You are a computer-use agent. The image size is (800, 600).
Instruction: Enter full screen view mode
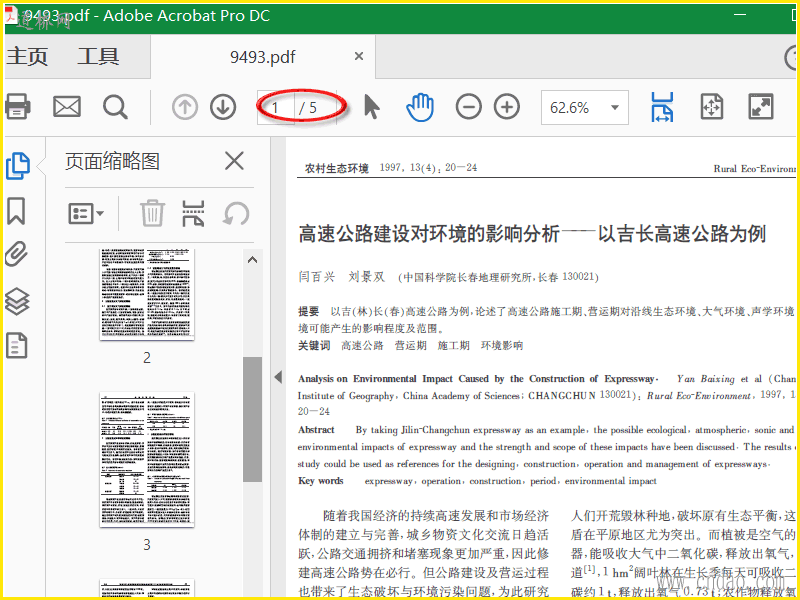coord(761,107)
